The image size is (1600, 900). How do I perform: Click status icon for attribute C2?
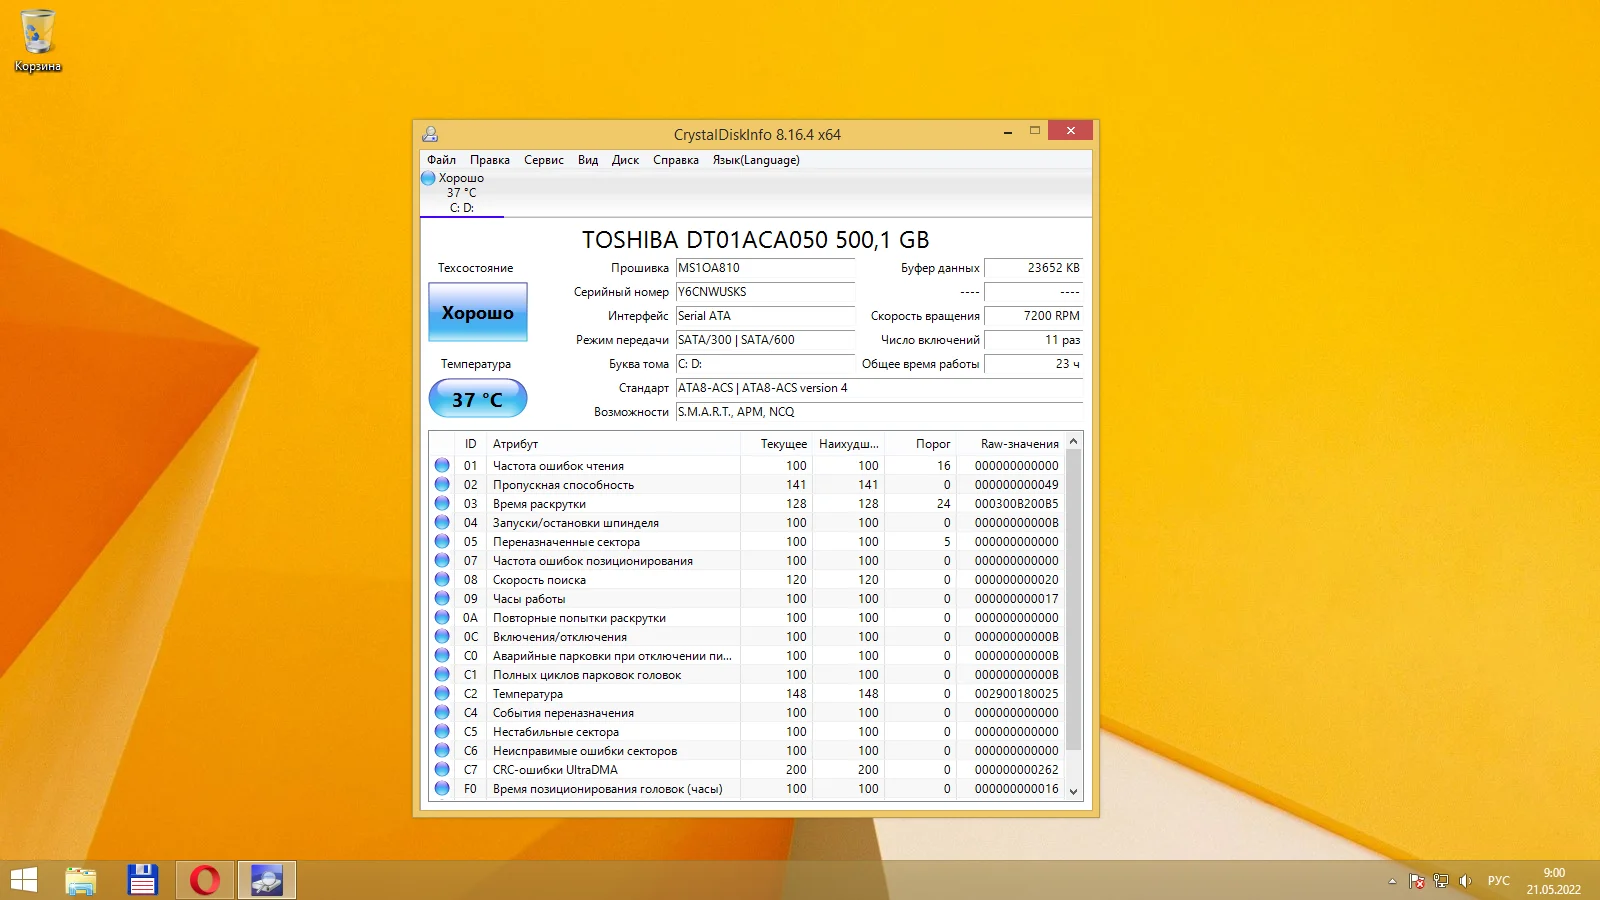click(x=442, y=693)
